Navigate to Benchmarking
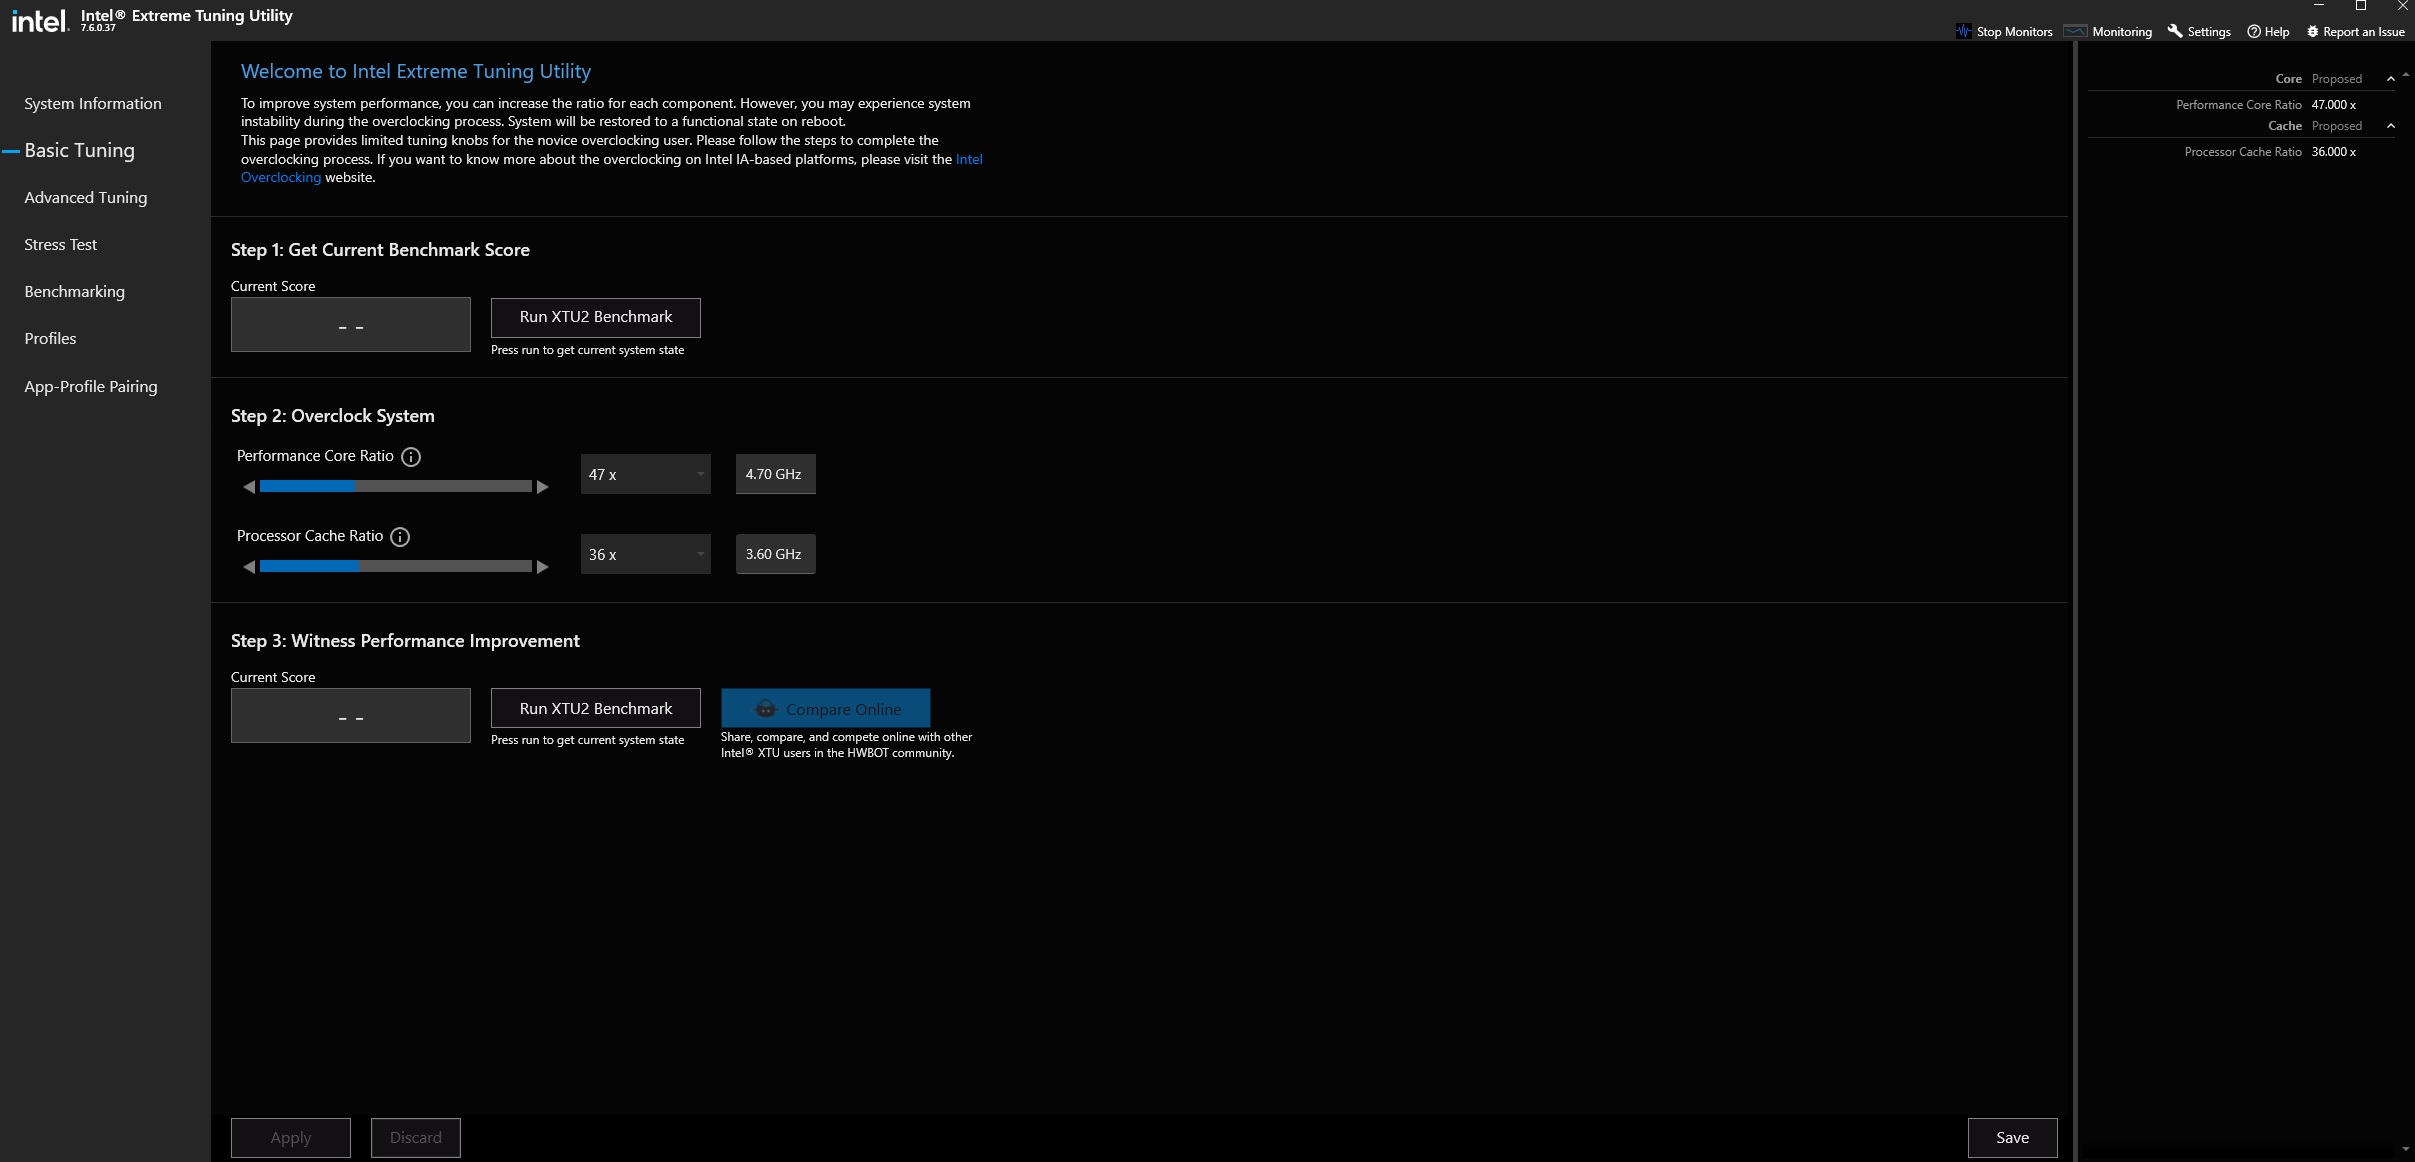Viewport: 2415px width, 1162px height. click(x=75, y=292)
